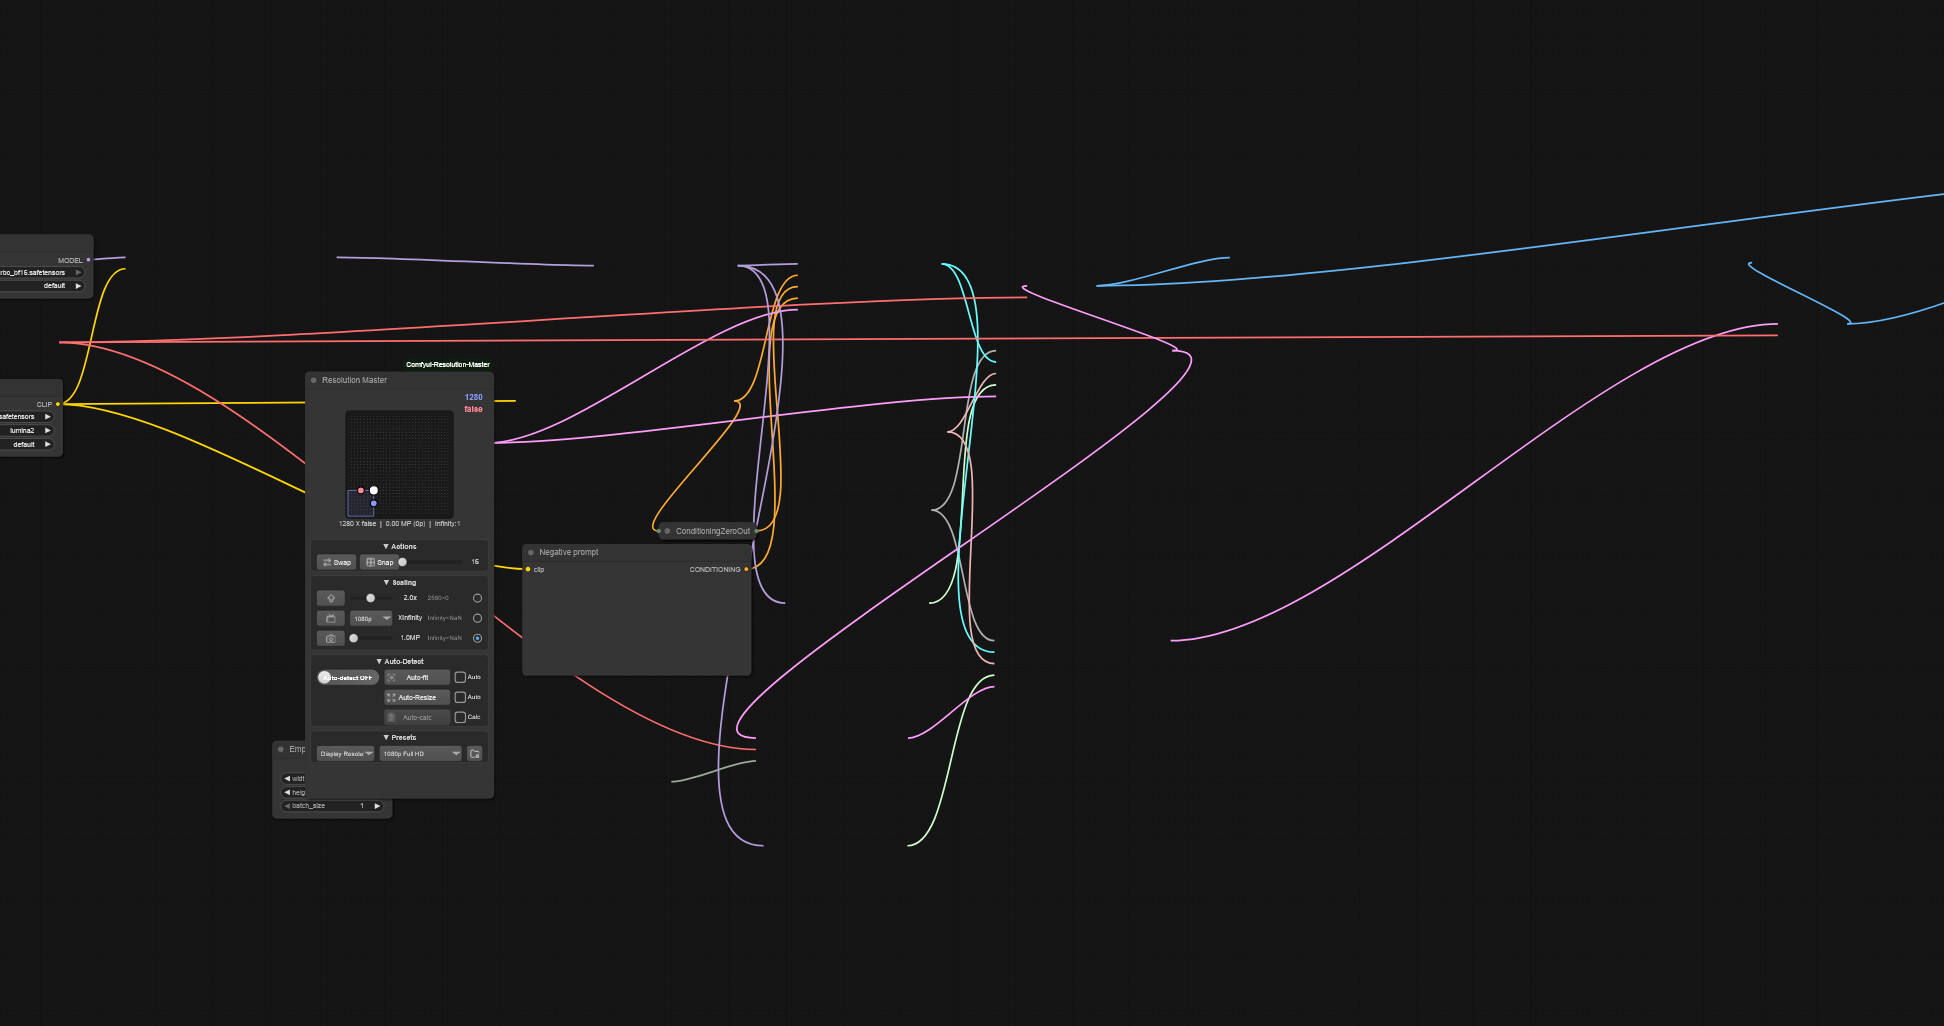Click the ConditioningZeroOut output socket

click(x=755, y=531)
